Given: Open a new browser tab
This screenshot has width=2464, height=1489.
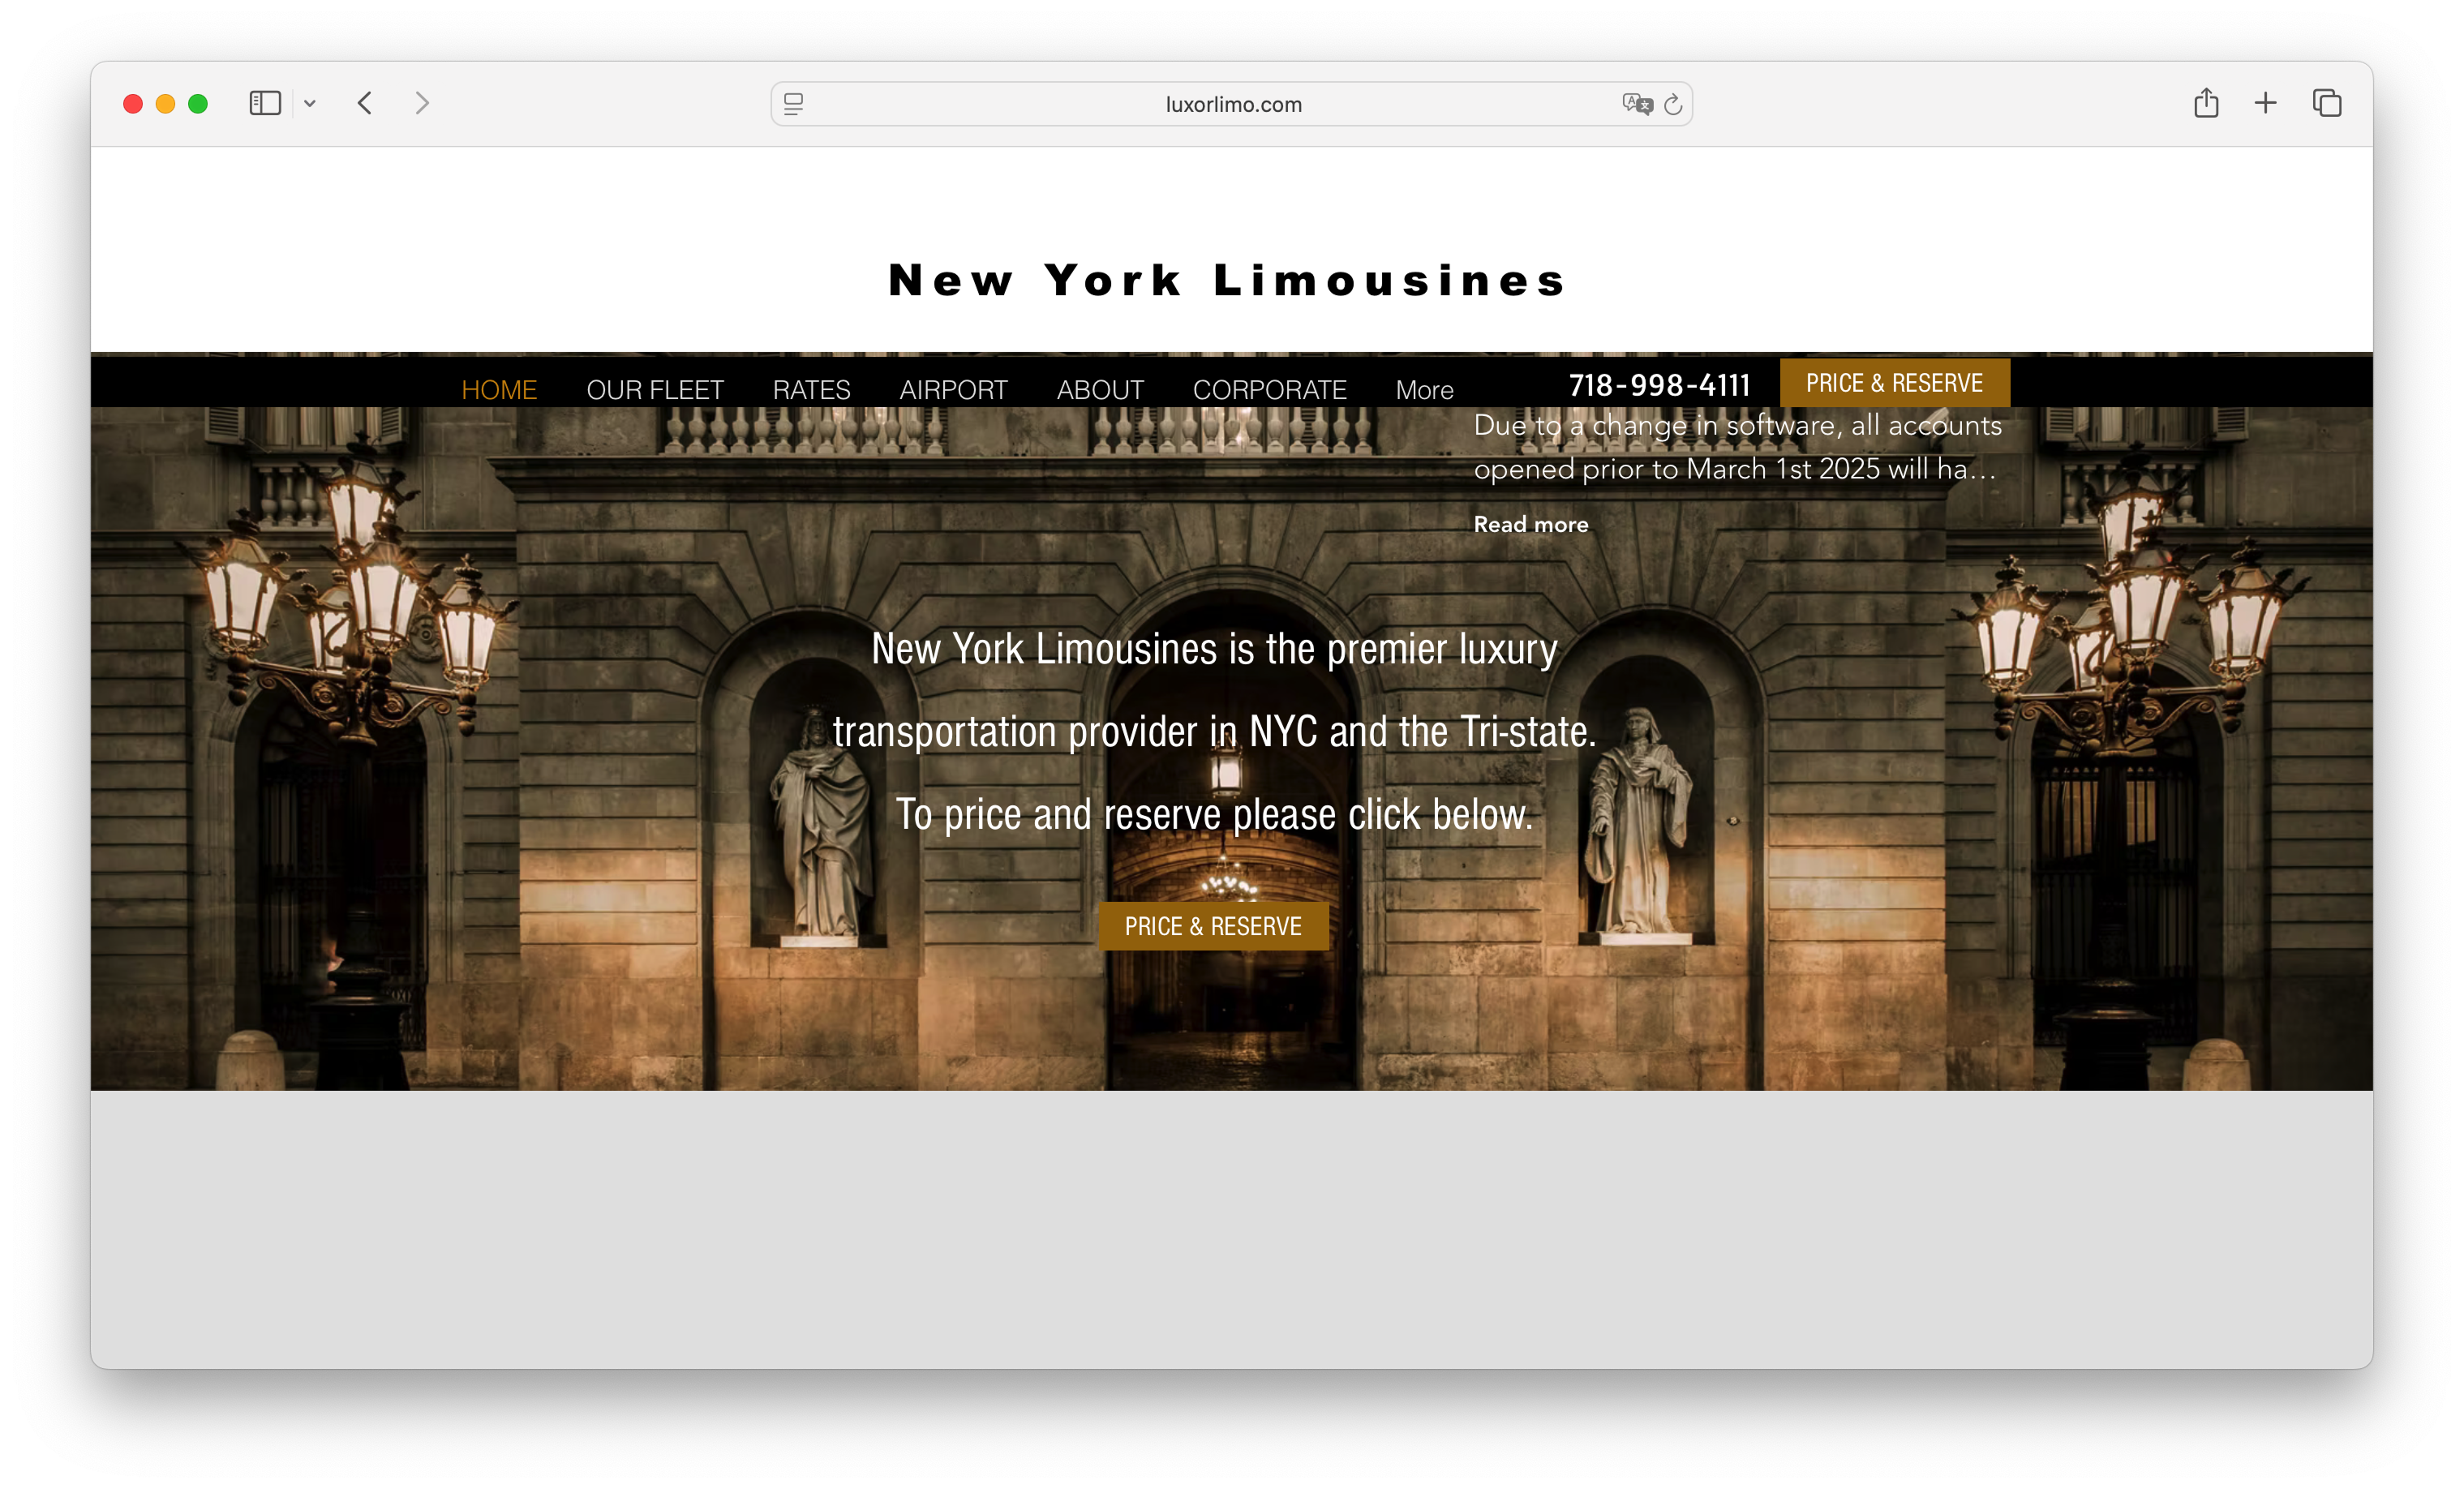Looking at the screenshot, I should click(x=2265, y=103).
